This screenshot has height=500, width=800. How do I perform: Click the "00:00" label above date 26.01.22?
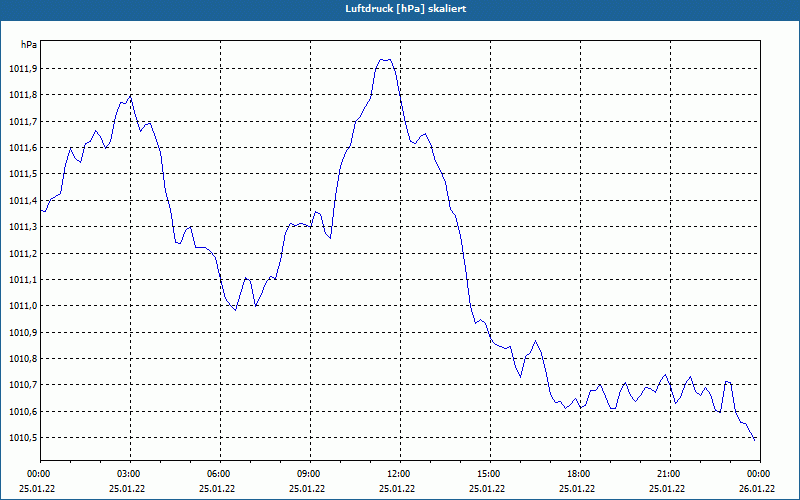tap(757, 474)
